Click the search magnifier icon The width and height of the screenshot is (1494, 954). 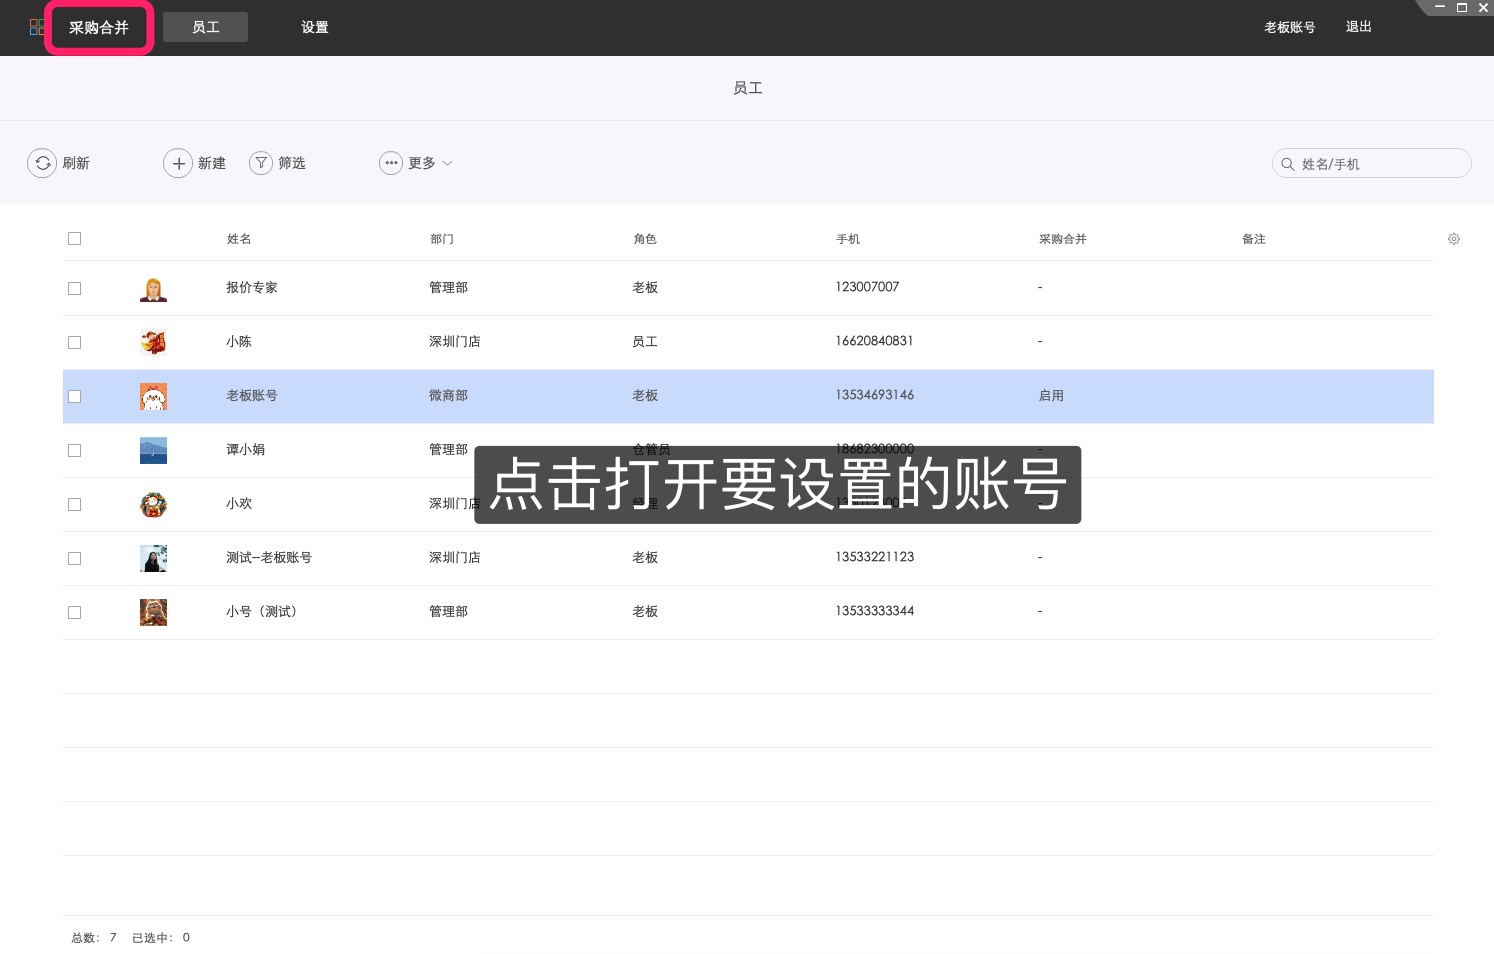pos(1288,164)
